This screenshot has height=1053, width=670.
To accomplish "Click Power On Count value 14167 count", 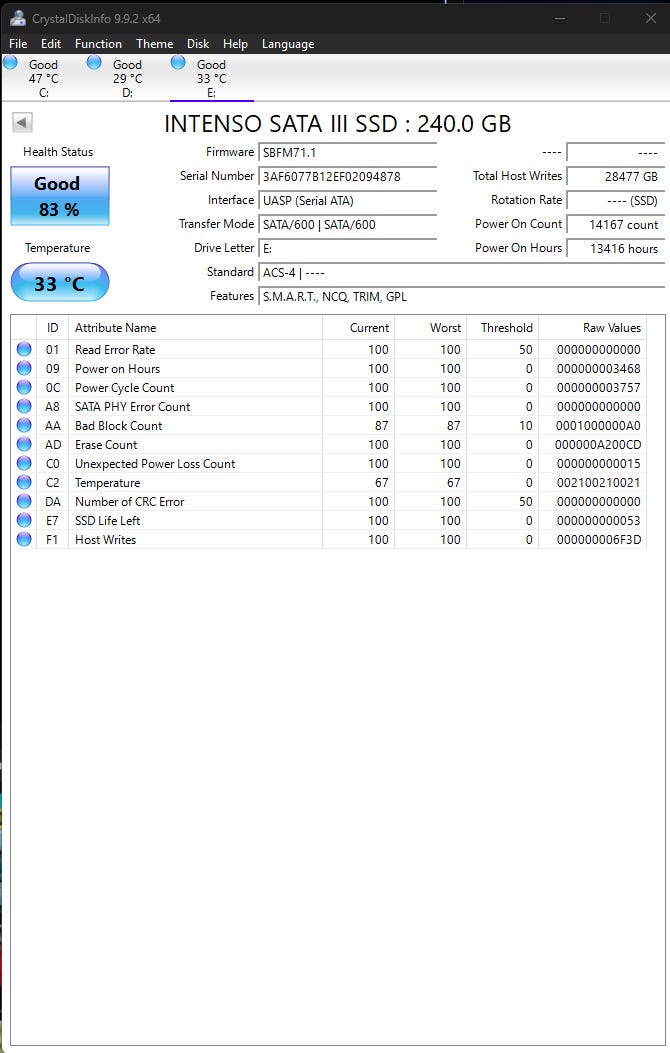I will click(x=616, y=225).
